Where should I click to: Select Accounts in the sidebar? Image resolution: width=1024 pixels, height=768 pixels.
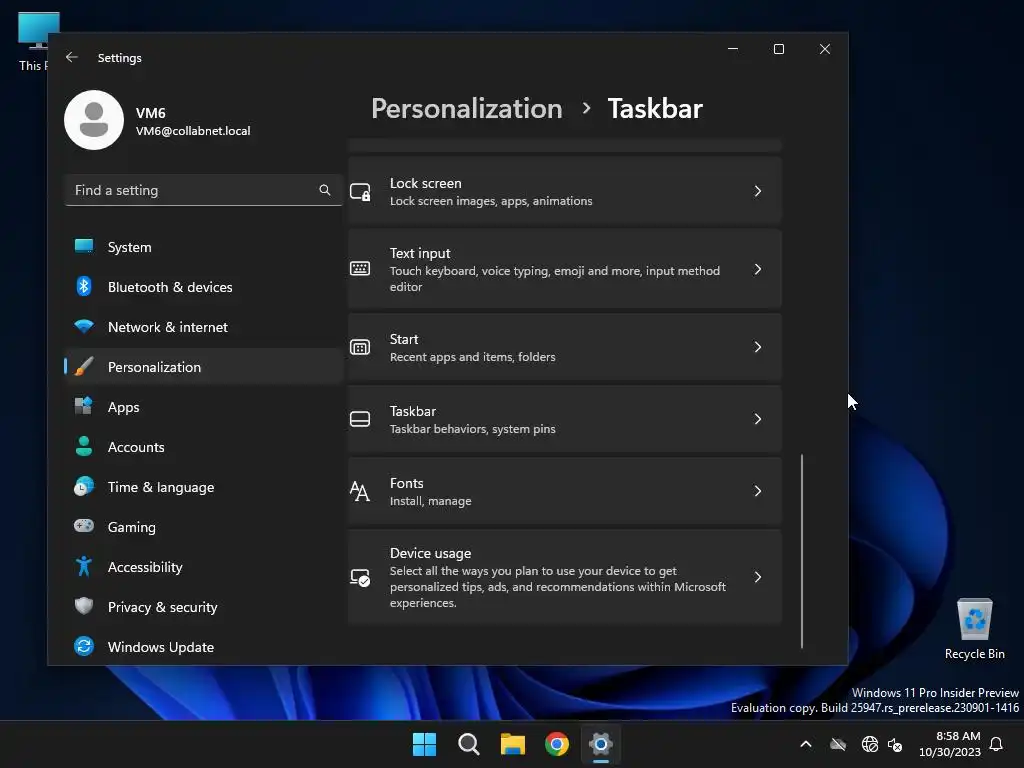pyautogui.click(x=204, y=447)
